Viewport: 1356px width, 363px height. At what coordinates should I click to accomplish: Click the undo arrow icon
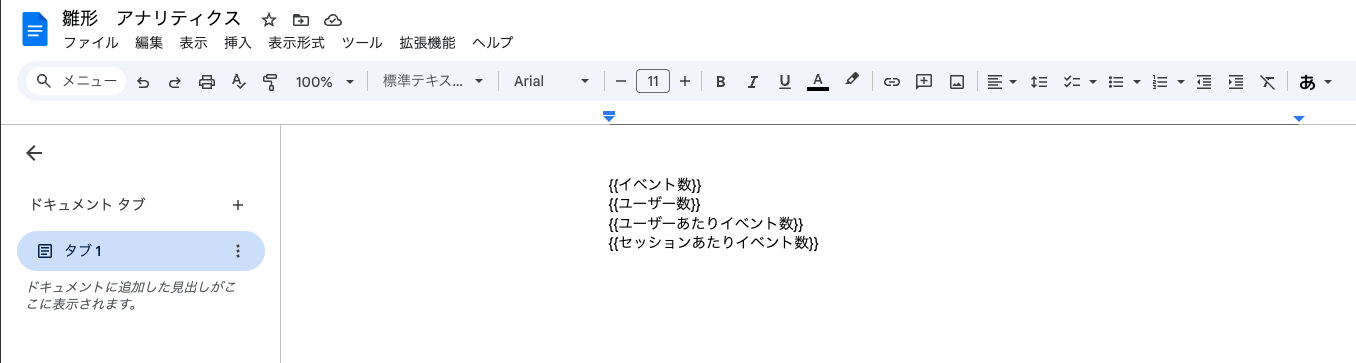[143, 82]
